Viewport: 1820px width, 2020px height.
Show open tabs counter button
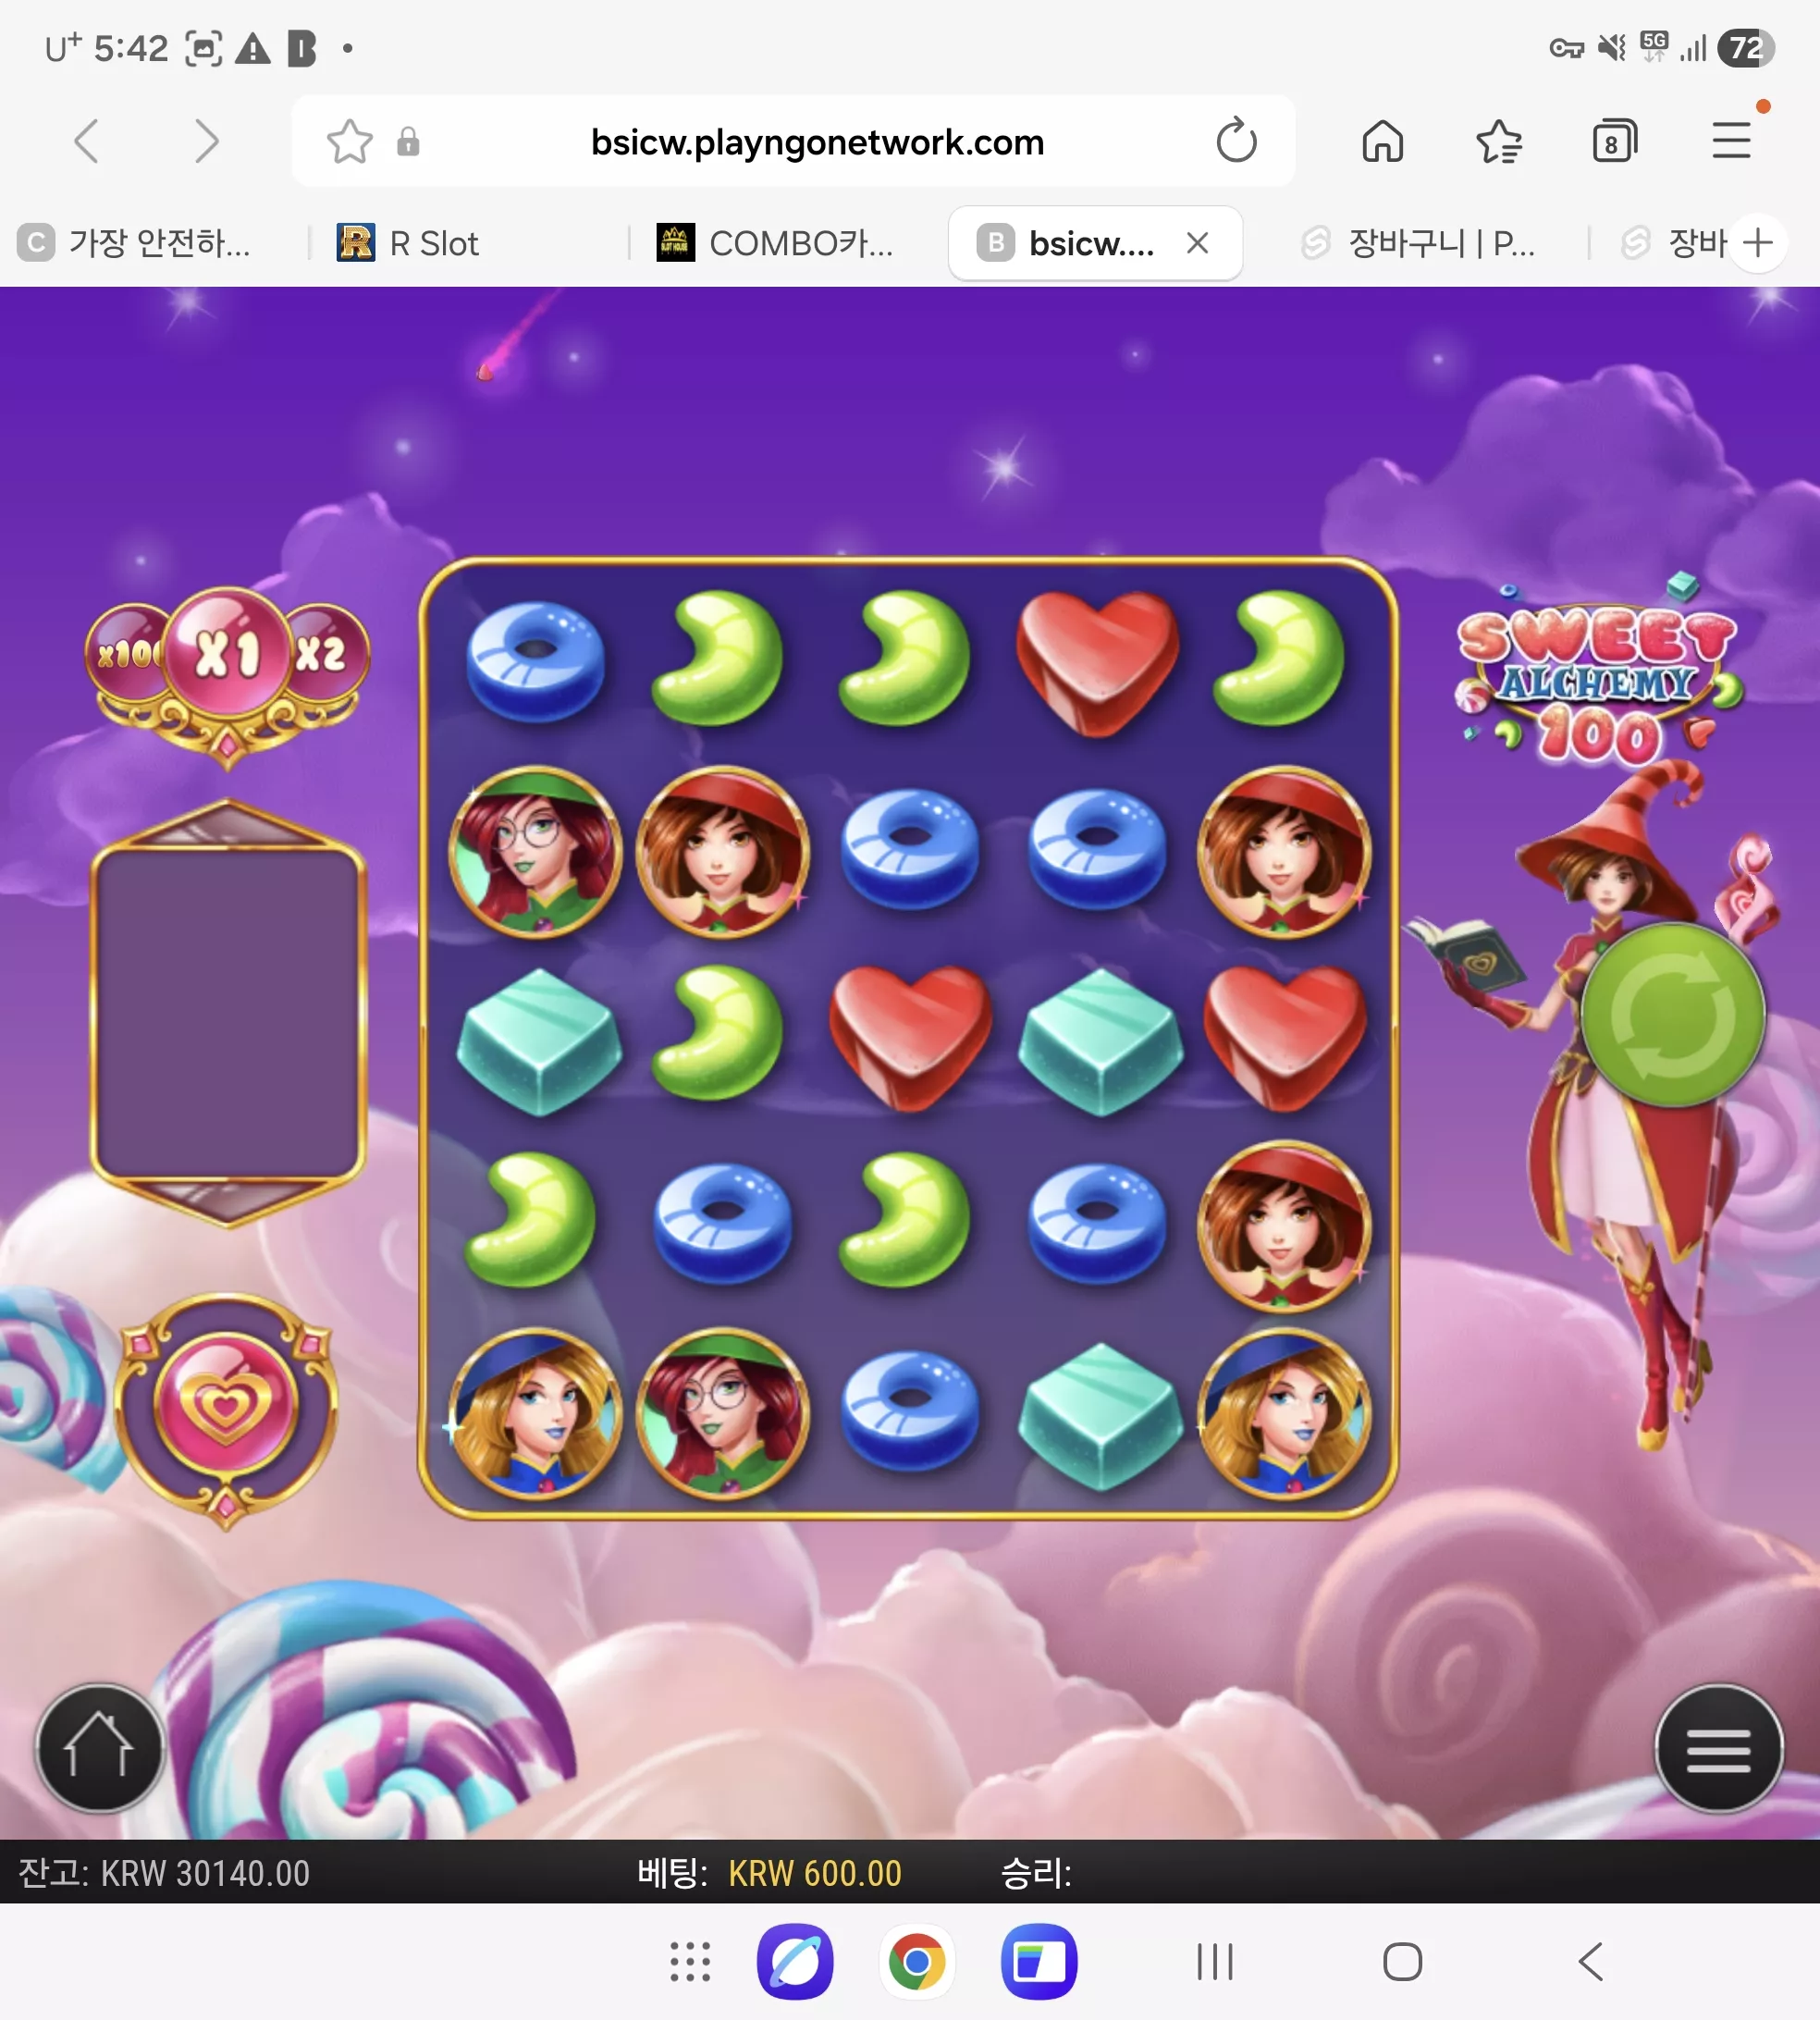tap(1614, 141)
